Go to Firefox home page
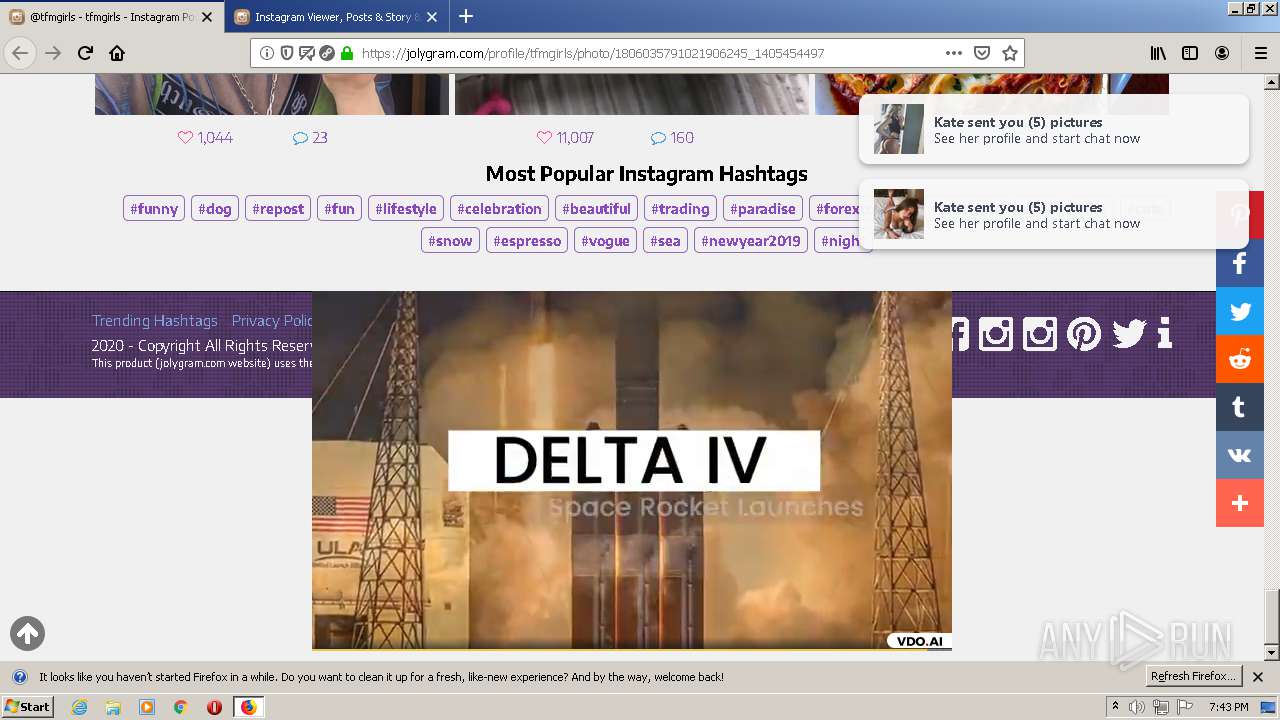Screen dimensions: 1280x720 [117, 53]
